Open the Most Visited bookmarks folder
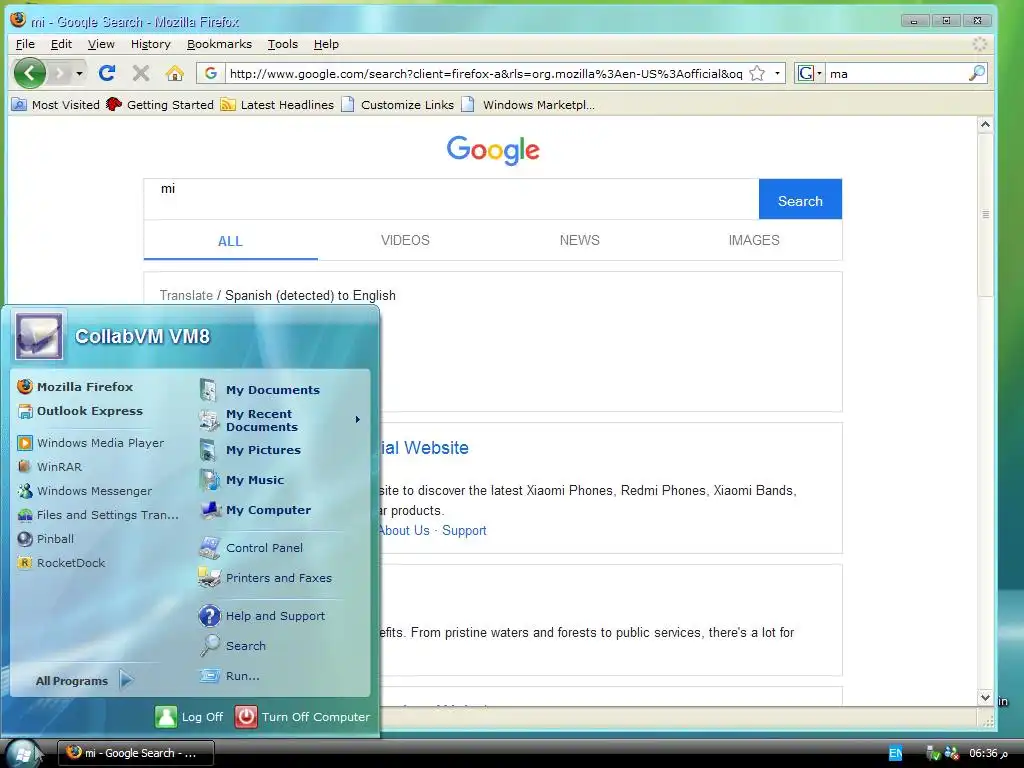Image resolution: width=1024 pixels, height=768 pixels. (x=56, y=104)
